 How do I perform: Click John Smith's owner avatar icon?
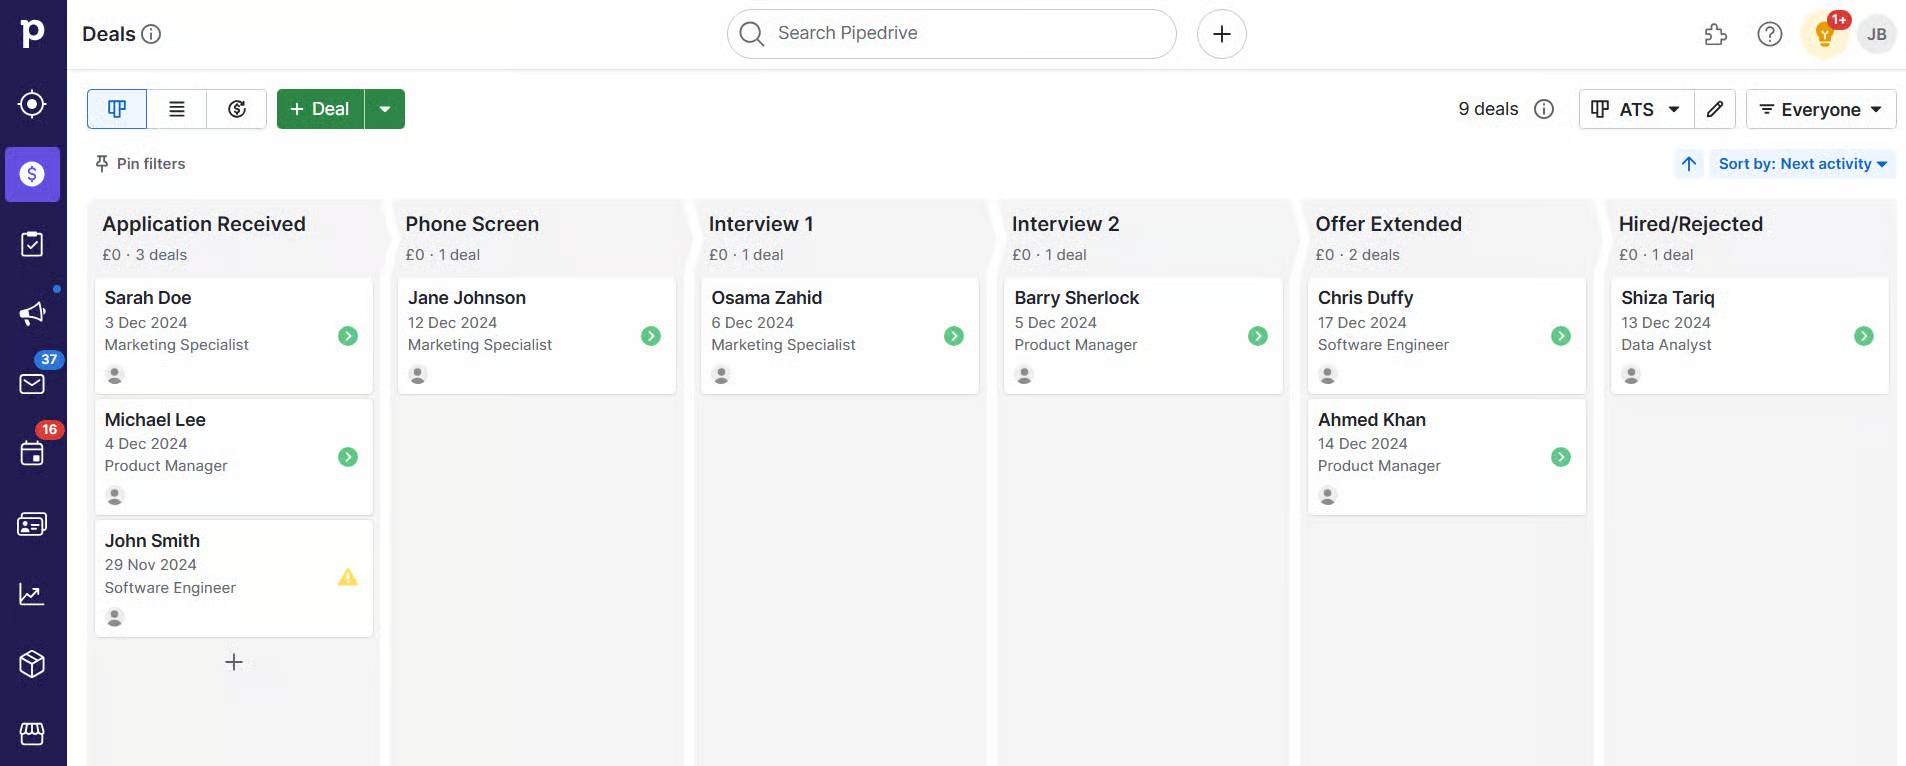(115, 618)
